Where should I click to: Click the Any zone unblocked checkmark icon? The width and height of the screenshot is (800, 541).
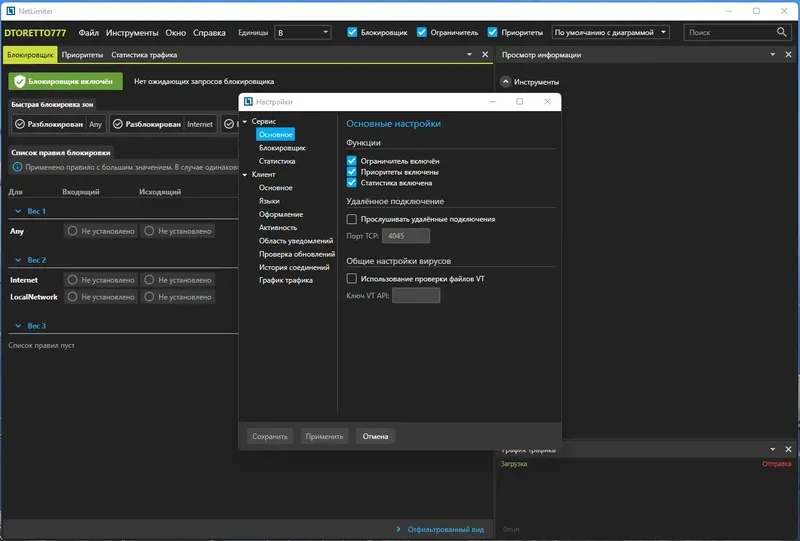tap(20, 124)
